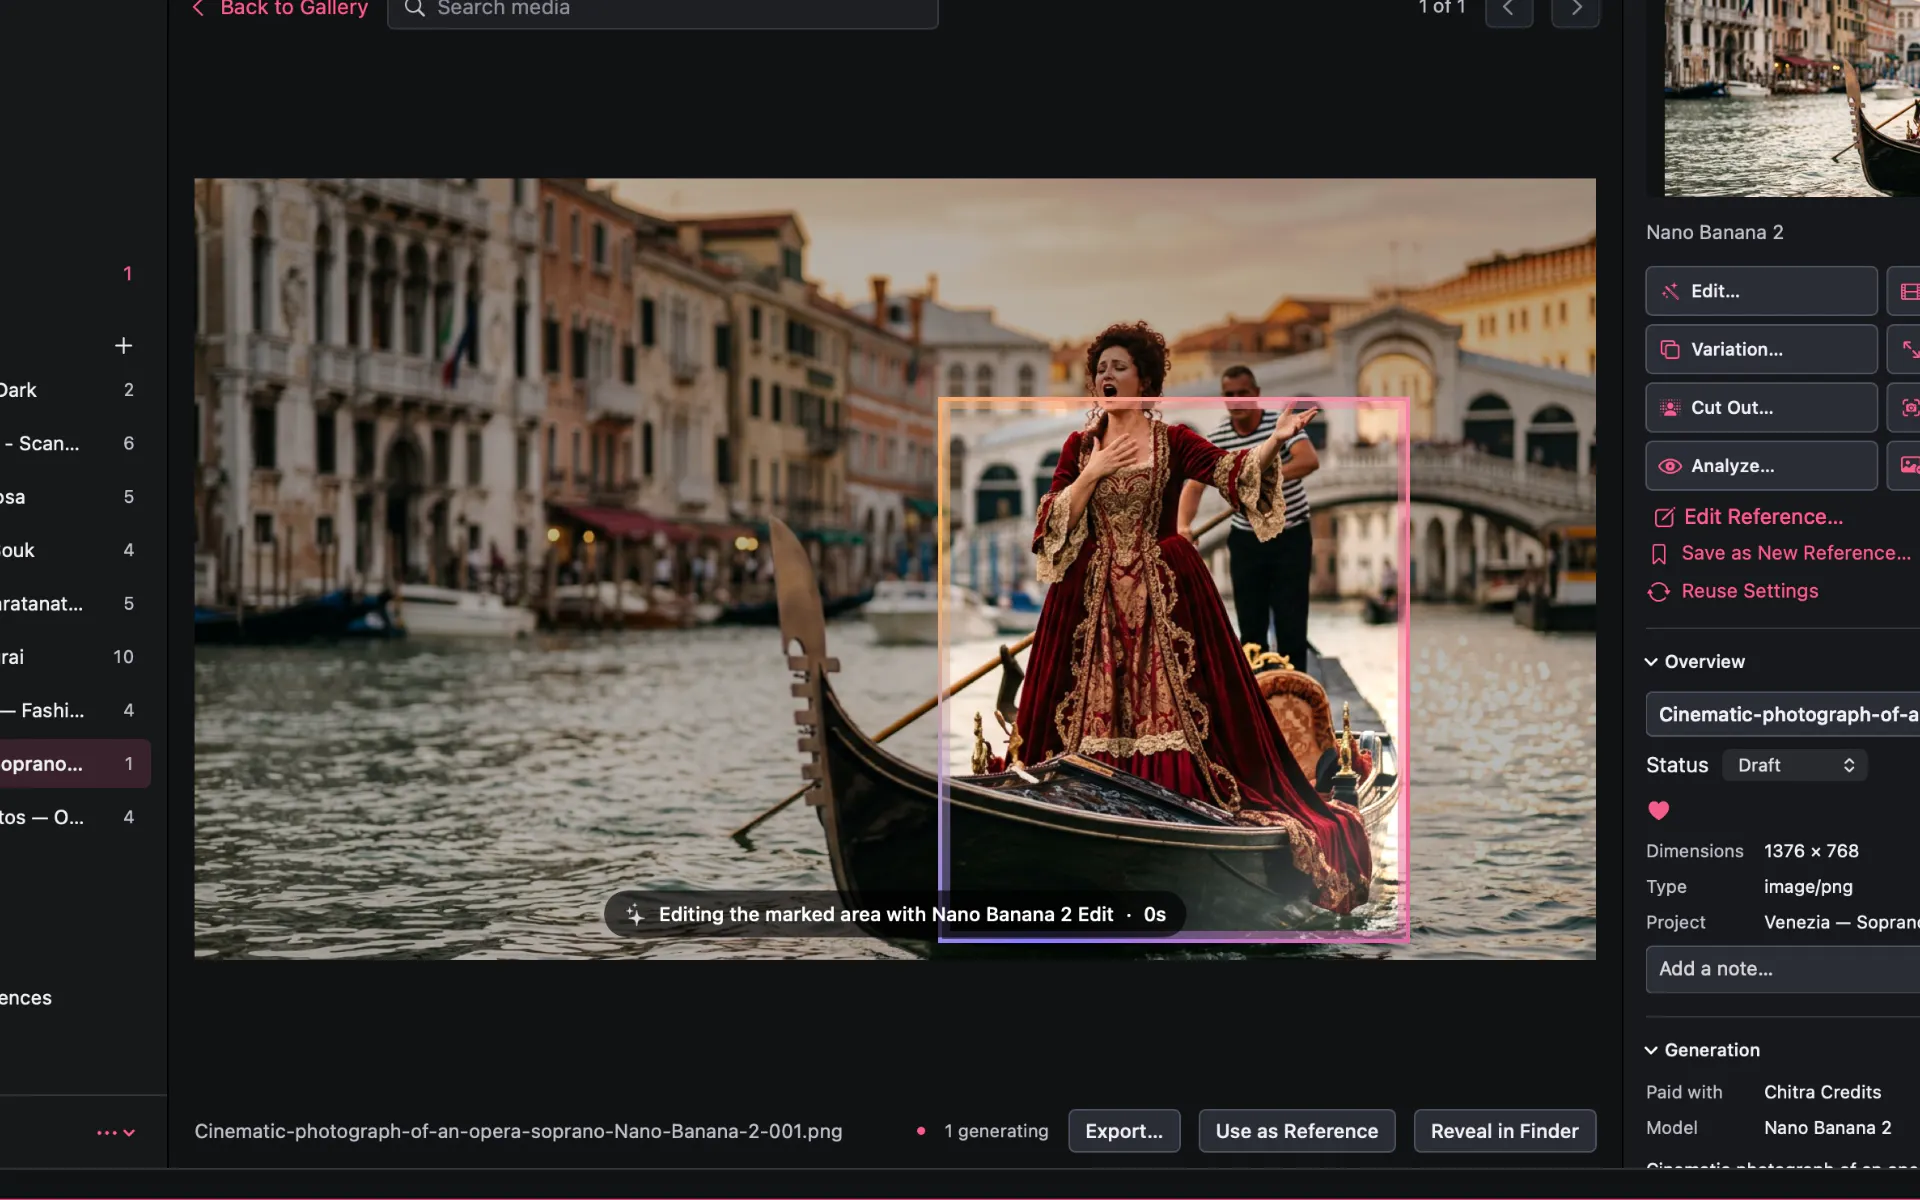Click the Dimensions value 1376 × 768
This screenshot has width=1920, height=1200.
point(1811,851)
